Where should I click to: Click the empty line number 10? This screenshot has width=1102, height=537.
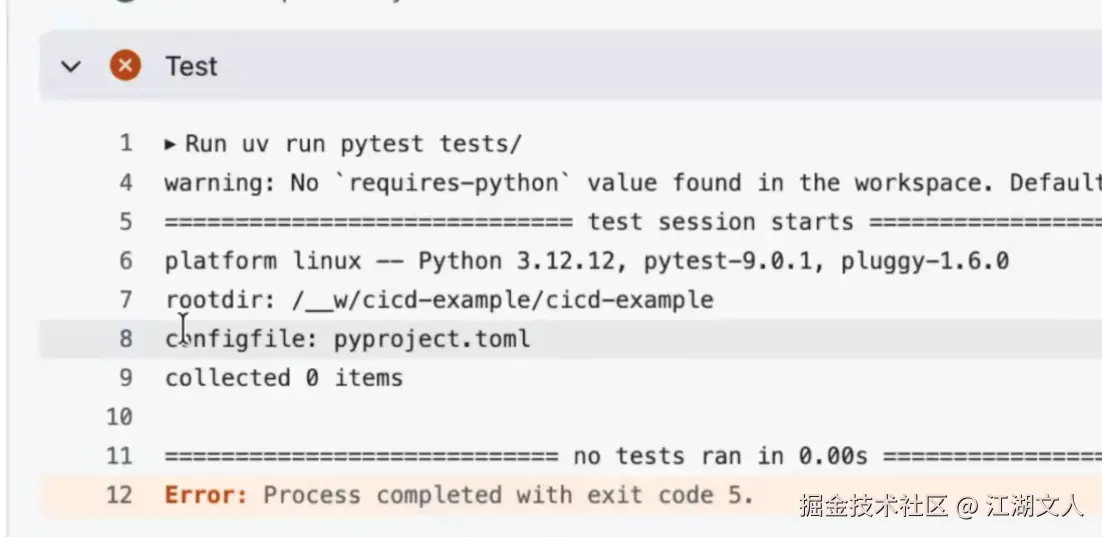coord(119,417)
